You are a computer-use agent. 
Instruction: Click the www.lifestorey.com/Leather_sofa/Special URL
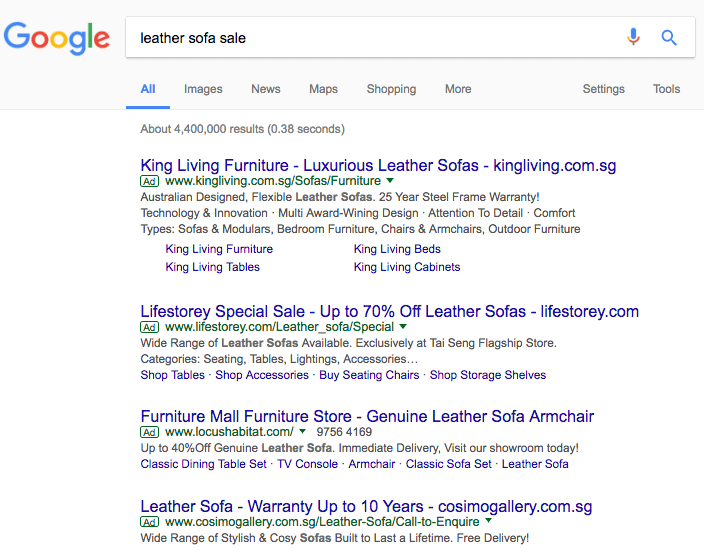pyautogui.click(x=279, y=327)
